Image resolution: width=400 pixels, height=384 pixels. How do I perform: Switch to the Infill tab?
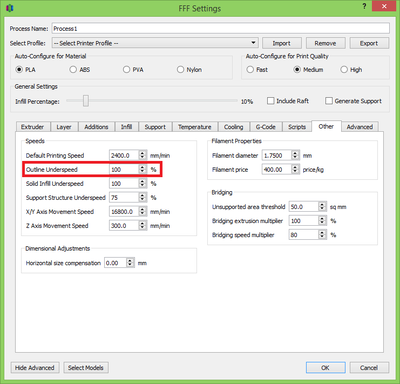[x=126, y=127]
